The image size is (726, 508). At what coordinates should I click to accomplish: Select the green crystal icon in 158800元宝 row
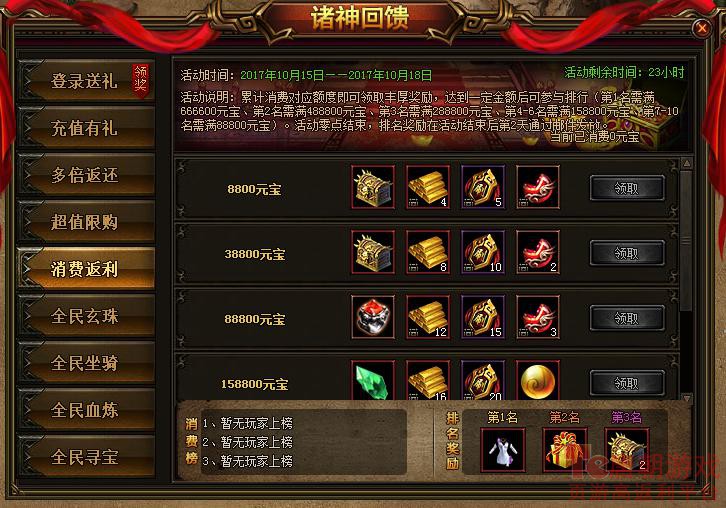[x=373, y=380]
